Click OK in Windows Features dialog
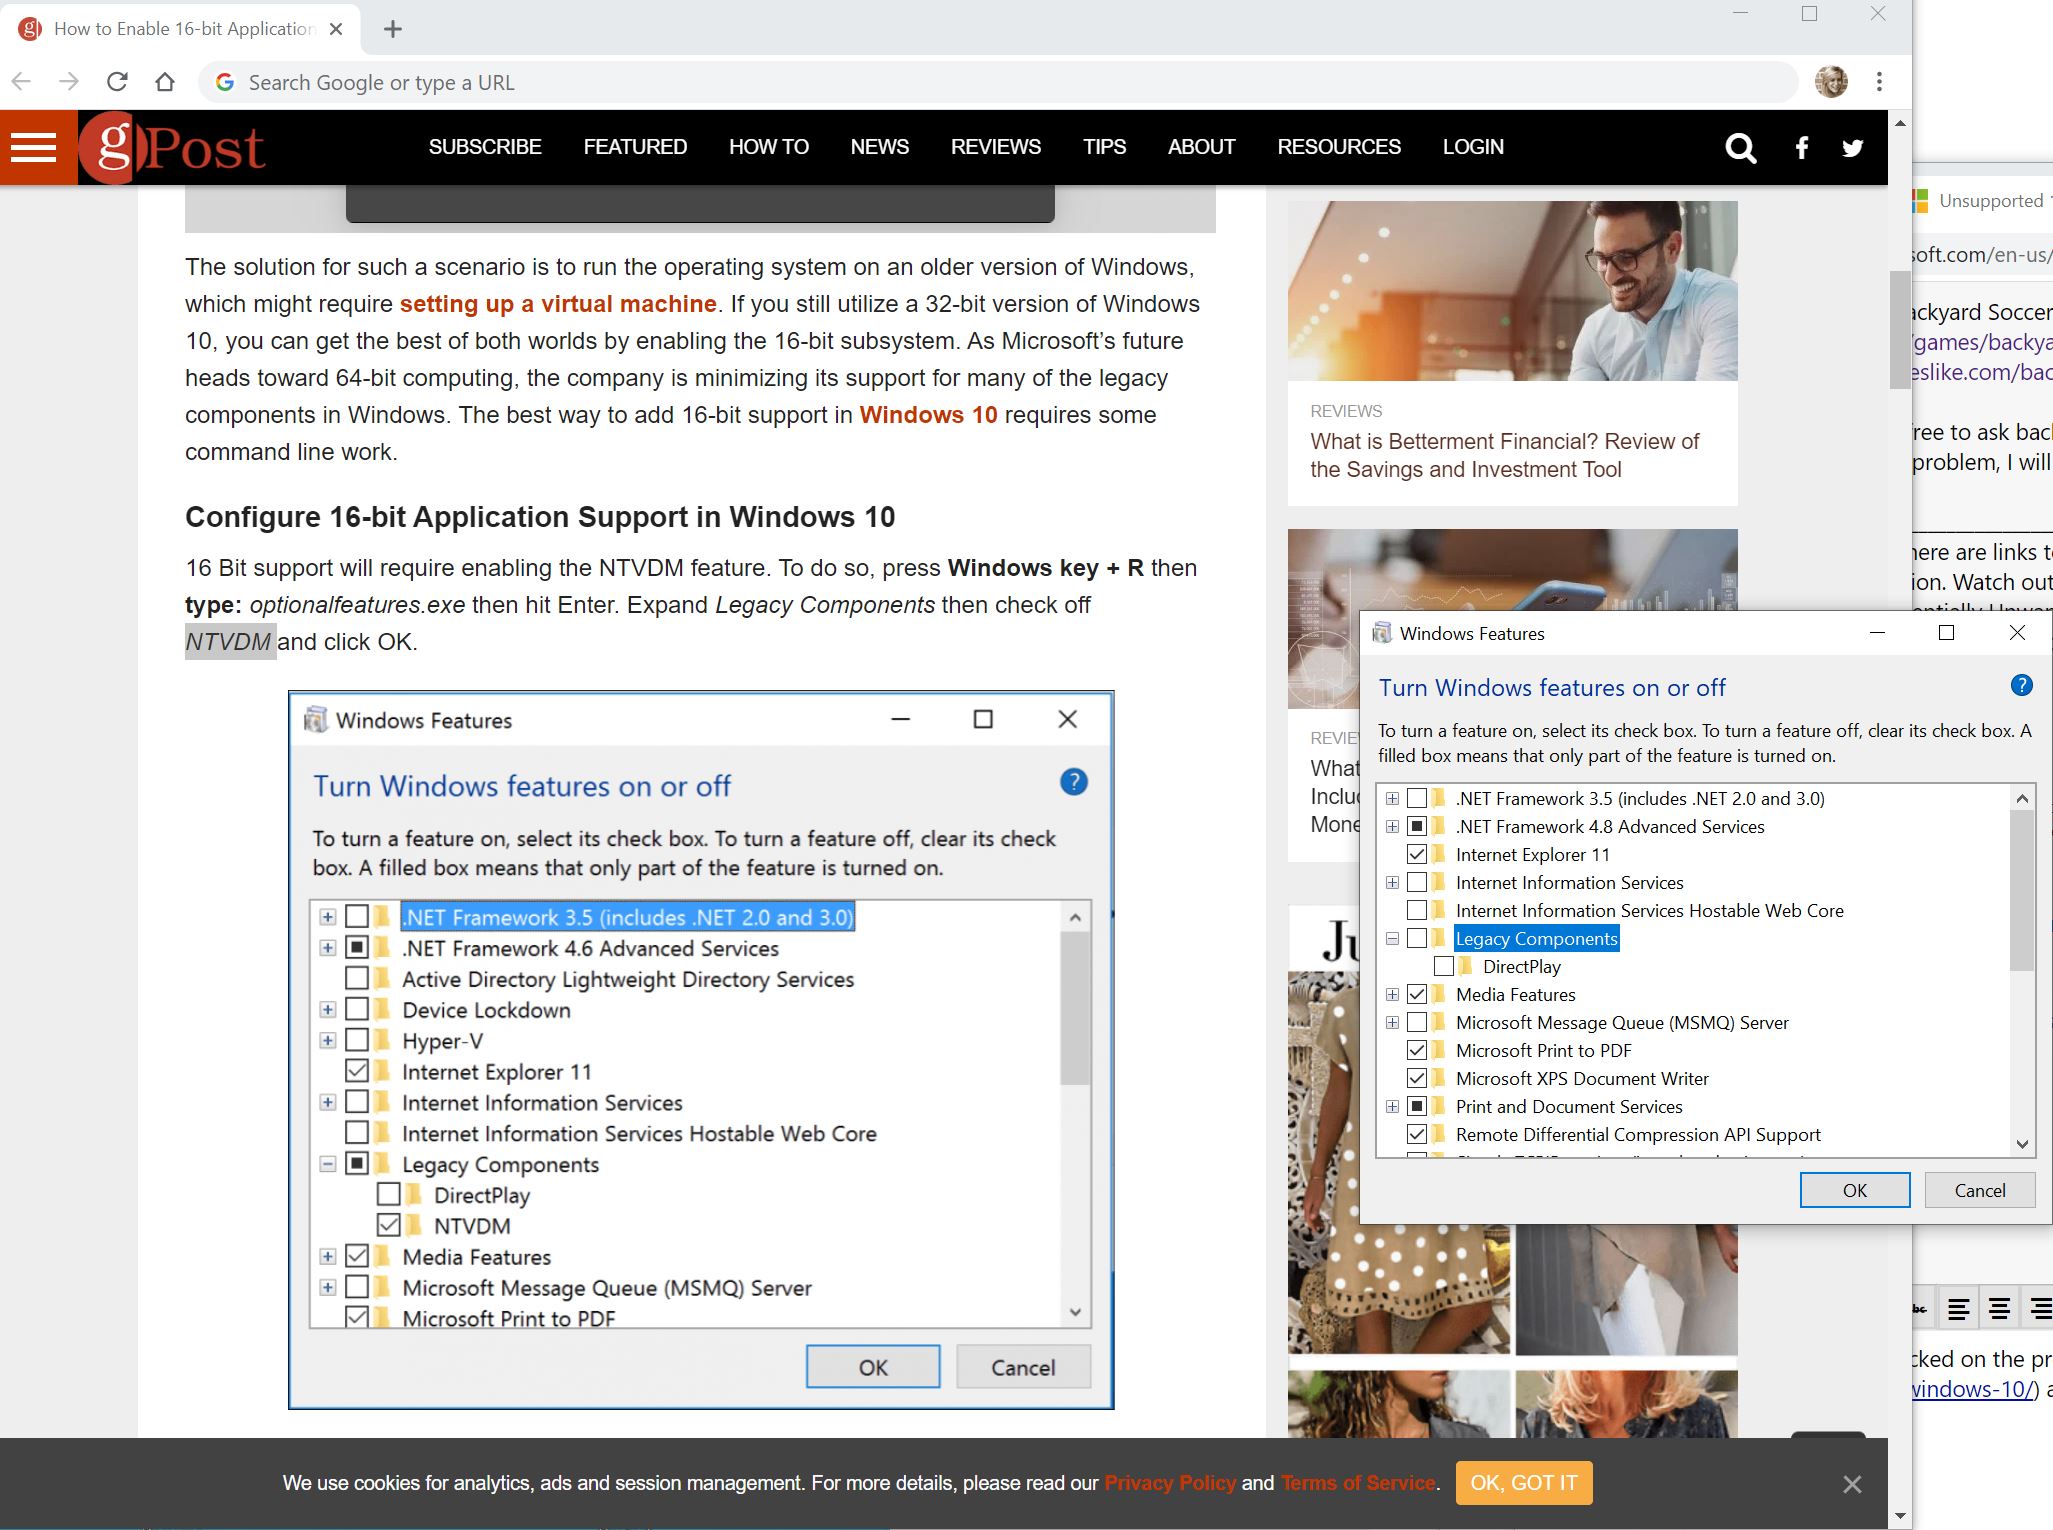 point(1854,1190)
